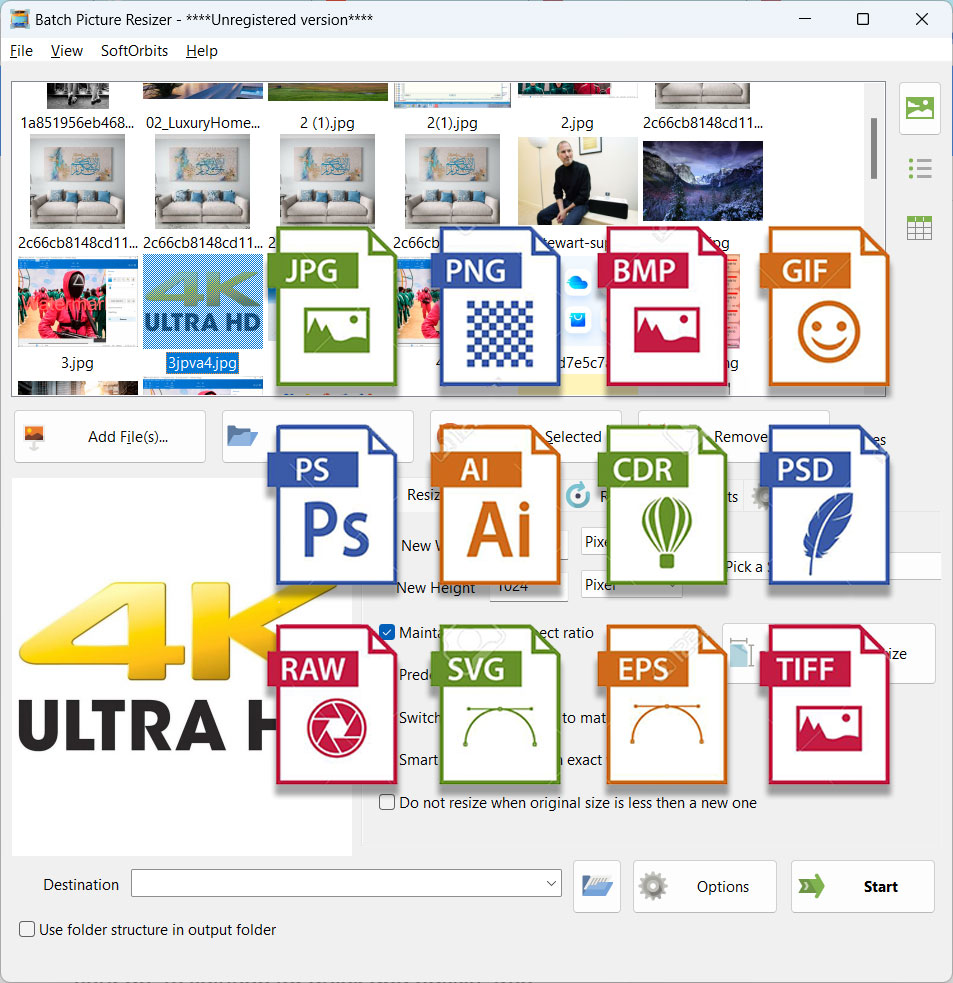Open the Help menu
The width and height of the screenshot is (953, 983).
click(202, 51)
